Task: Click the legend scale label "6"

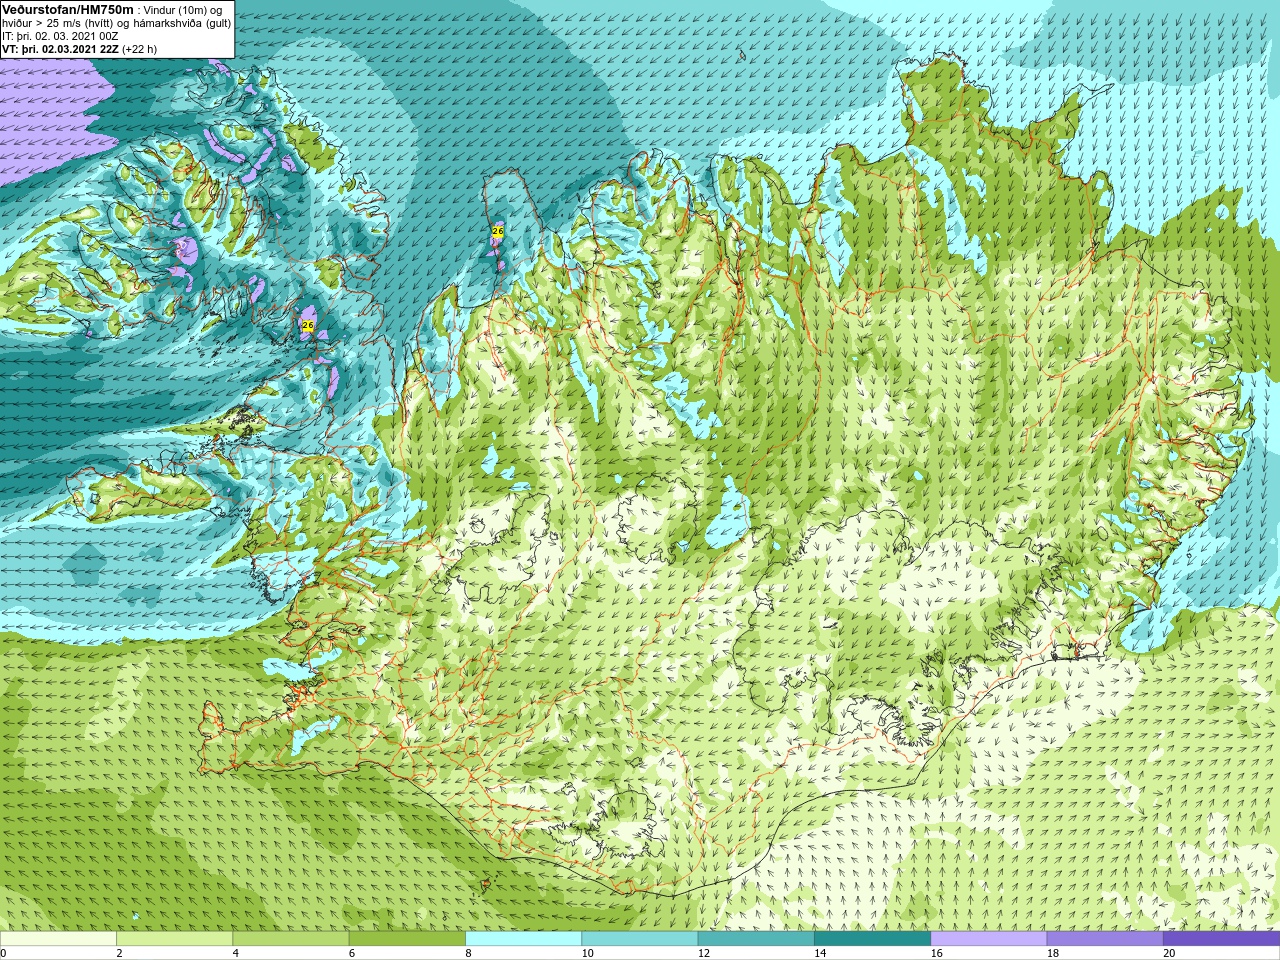Action: [x=352, y=953]
